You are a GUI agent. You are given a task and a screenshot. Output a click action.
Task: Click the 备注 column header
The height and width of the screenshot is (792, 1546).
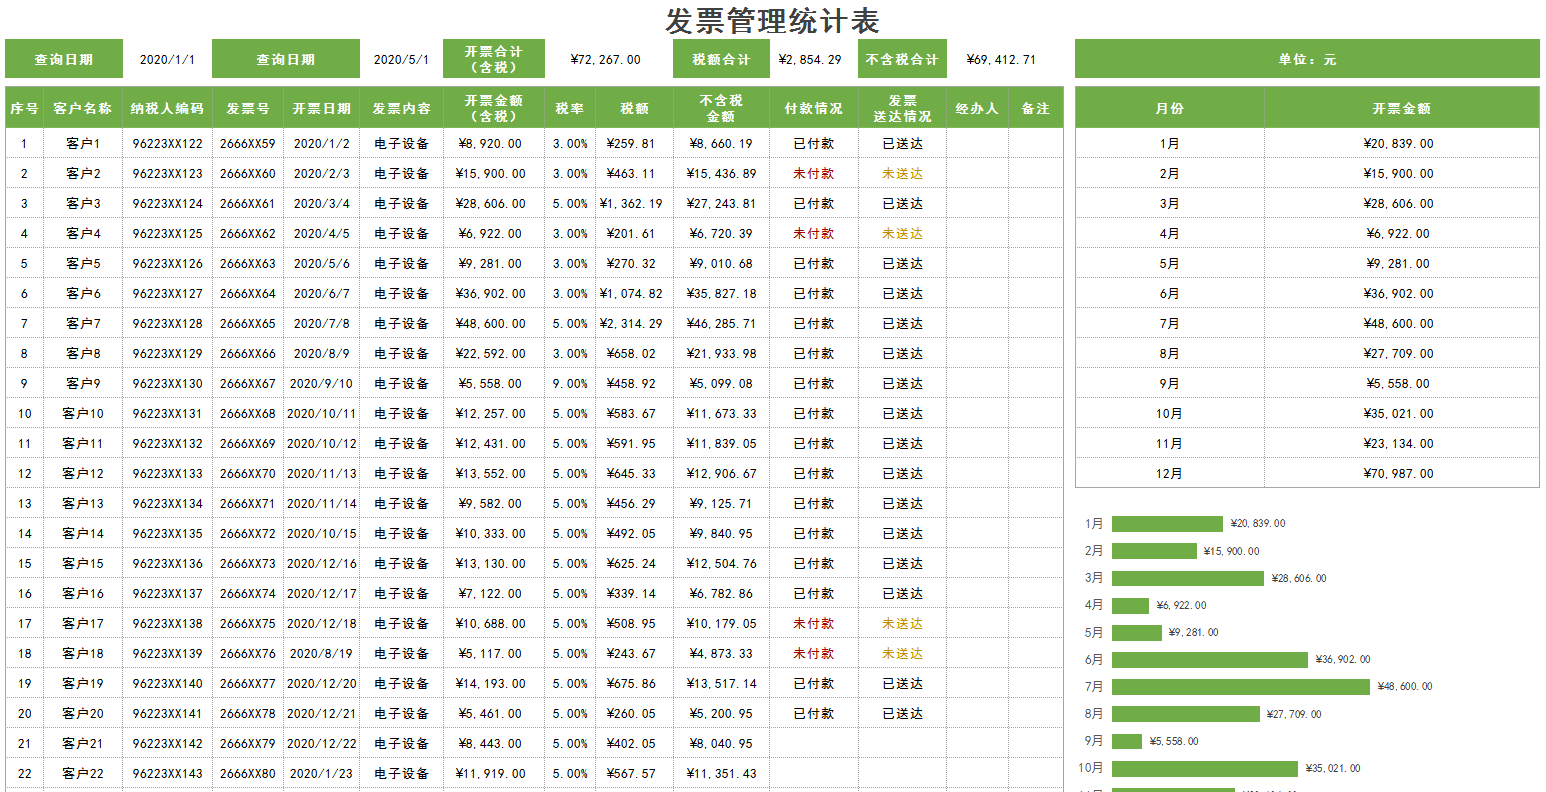click(x=1035, y=108)
